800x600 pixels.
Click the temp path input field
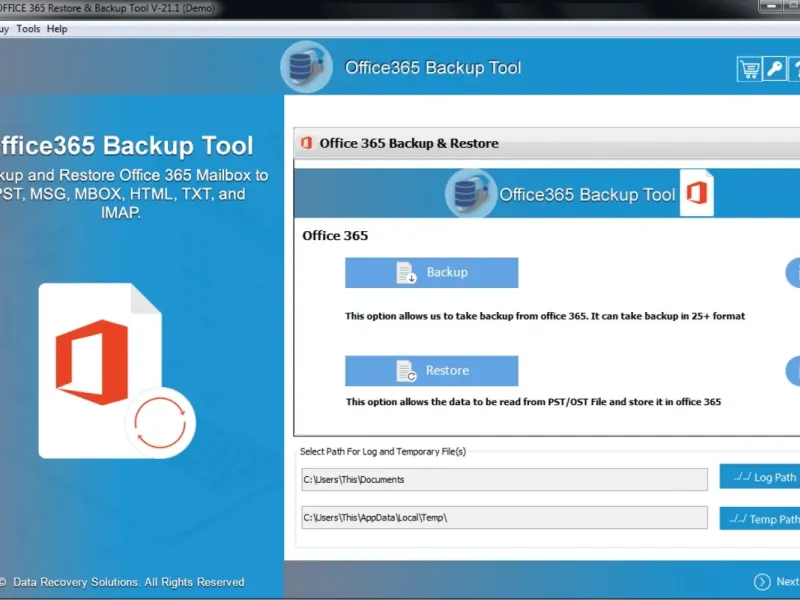[x=504, y=518]
